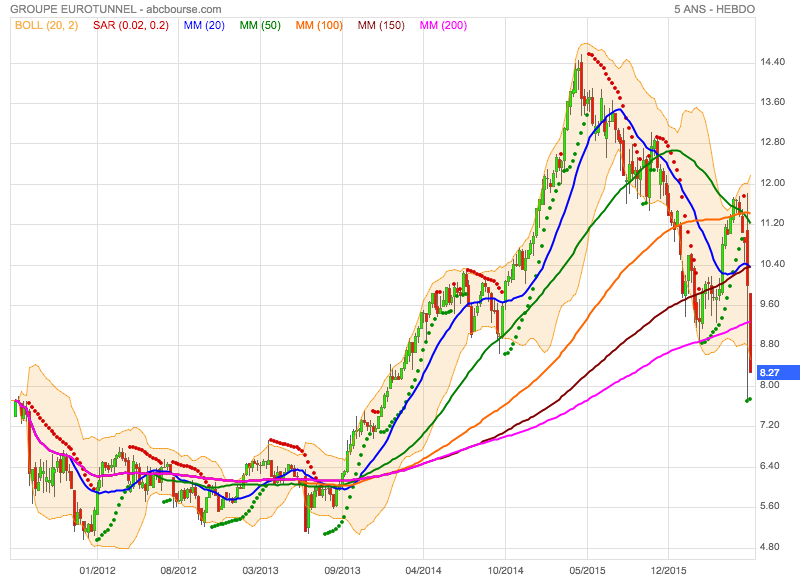800x580 pixels.
Task: Click the blue 8.27 current price tag
Action: (x=779, y=373)
